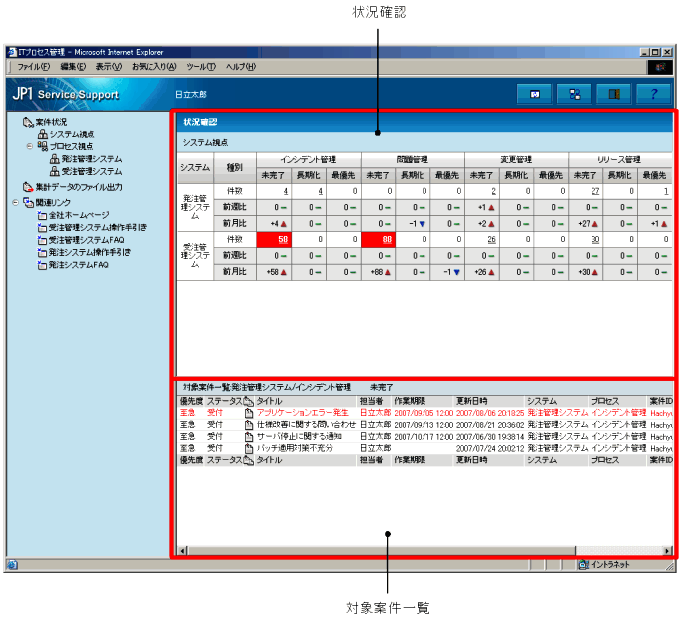The width and height of the screenshot is (681, 619).
Task: Click the door-shaped logout icon button
Action: click(x=614, y=94)
